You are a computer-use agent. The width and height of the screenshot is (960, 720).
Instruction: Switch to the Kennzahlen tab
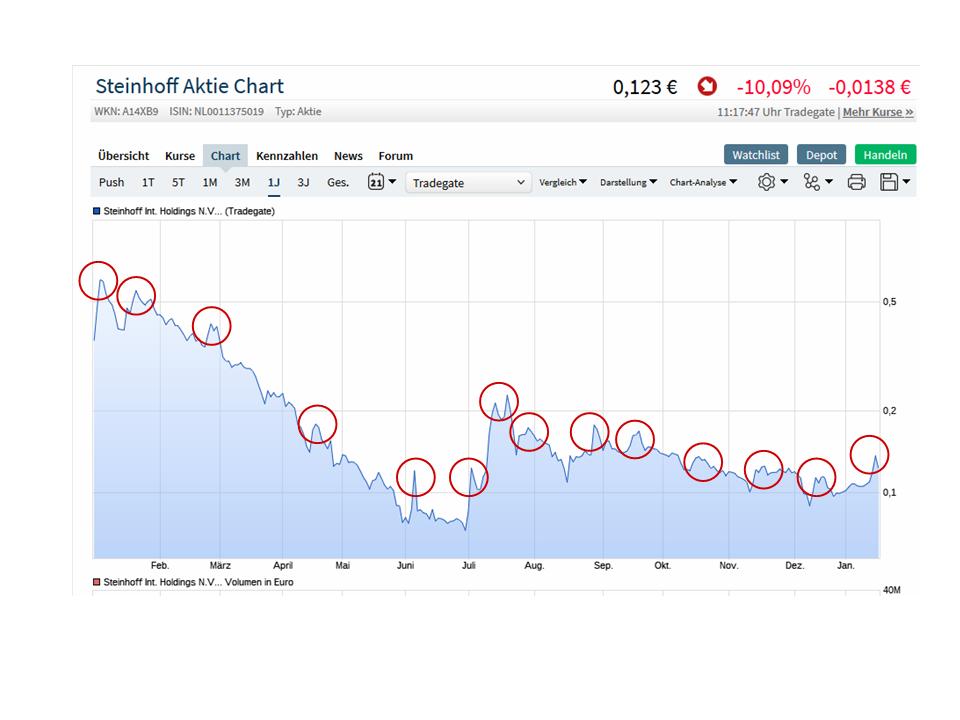tap(288, 156)
